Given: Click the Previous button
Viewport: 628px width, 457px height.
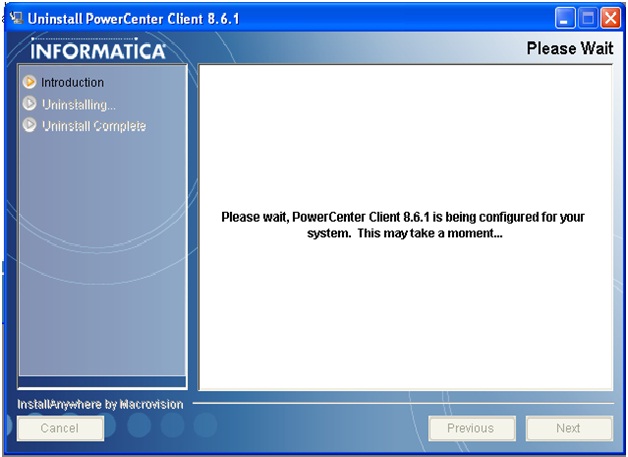Looking at the screenshot, I should tap(471, 428).
